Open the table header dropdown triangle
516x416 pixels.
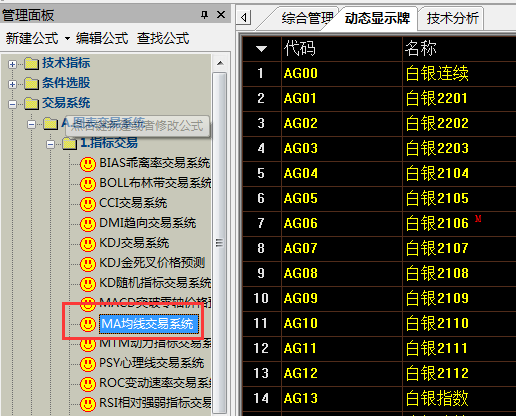tap(261, 49)
